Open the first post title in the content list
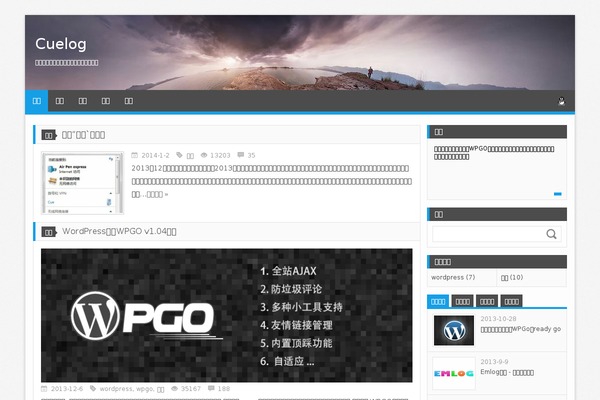The height and width of the screenshot is (400, 600). 83,135
